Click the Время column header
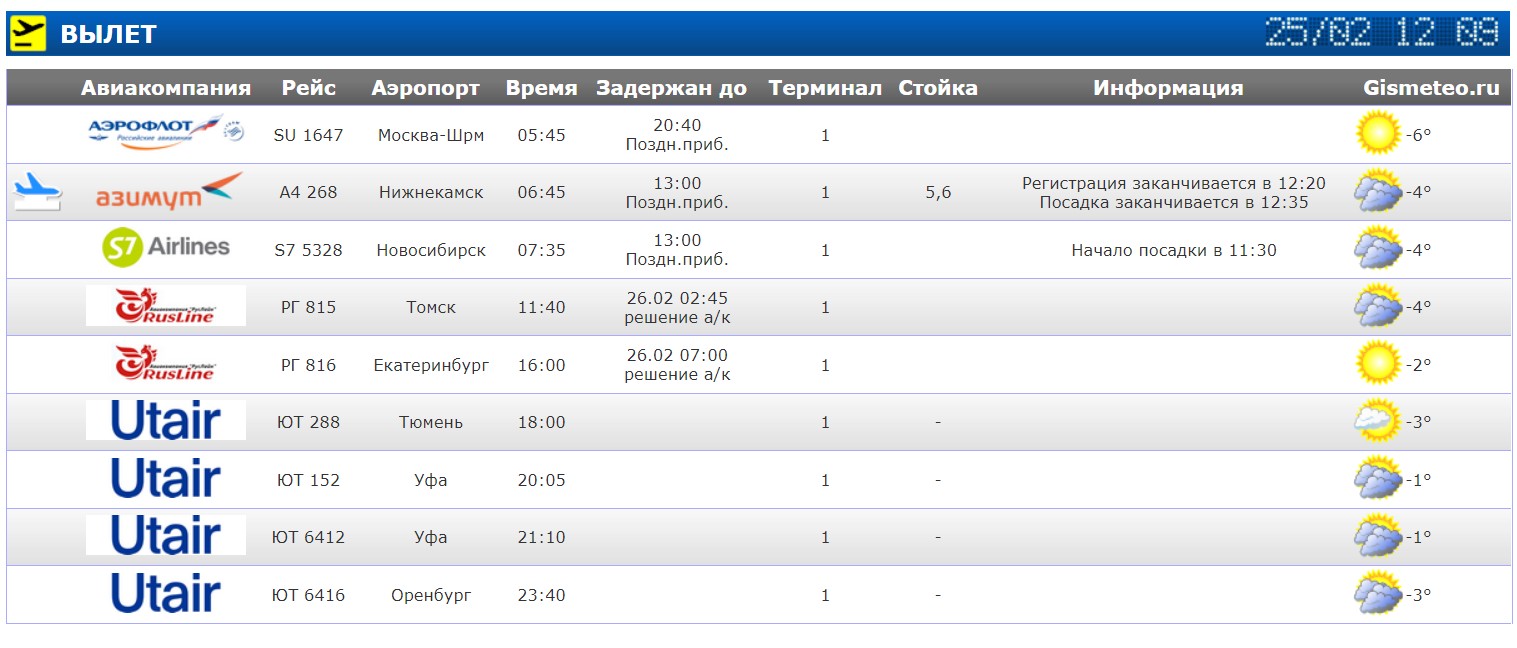This screenshot has height=648, width=1517. (x=541, y=88)
